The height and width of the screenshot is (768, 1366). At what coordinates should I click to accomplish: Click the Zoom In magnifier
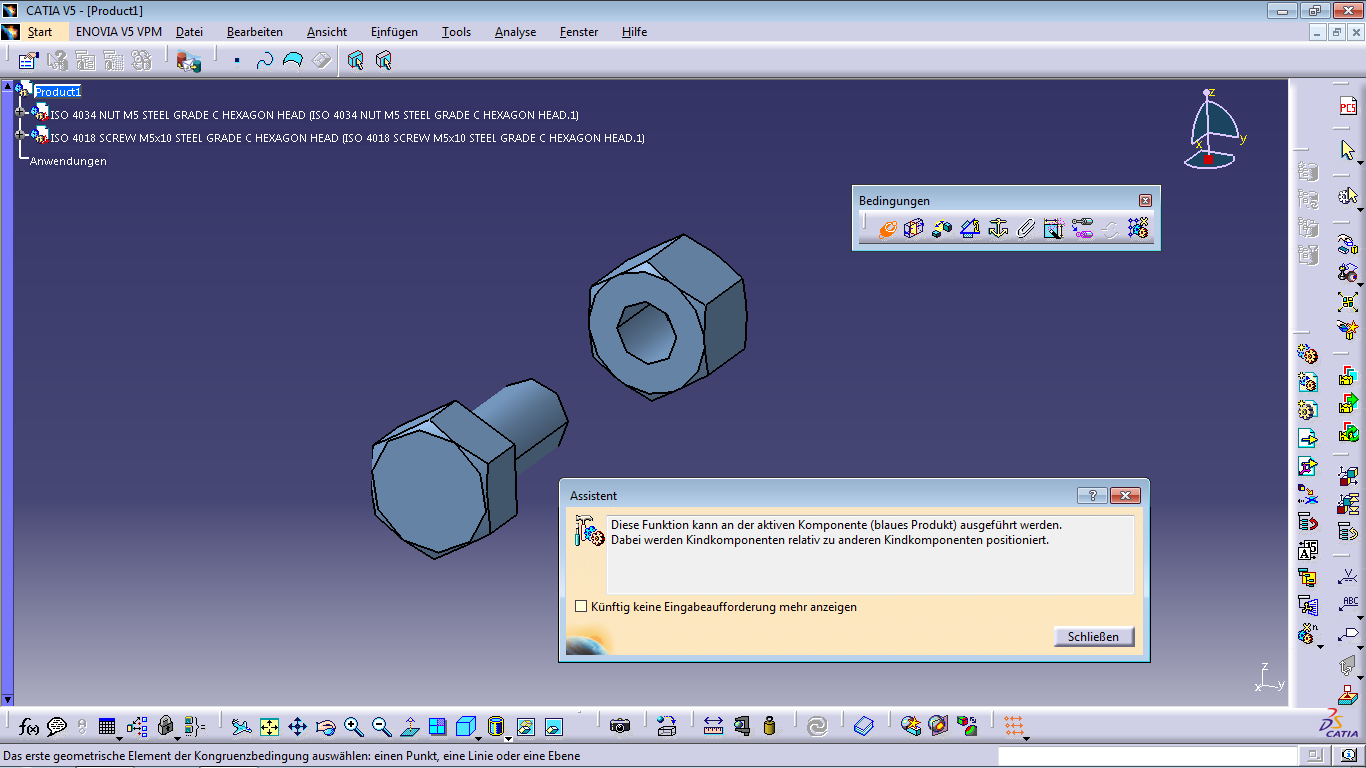pos(353,726)
